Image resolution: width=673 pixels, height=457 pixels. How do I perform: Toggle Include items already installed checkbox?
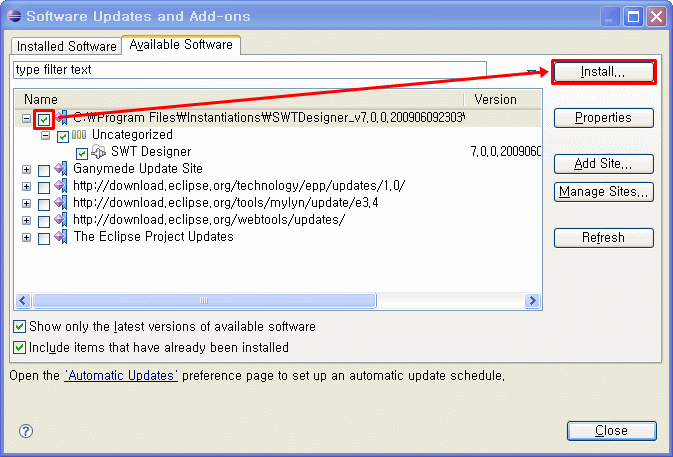pyautogui.click(x=19, y=347)
